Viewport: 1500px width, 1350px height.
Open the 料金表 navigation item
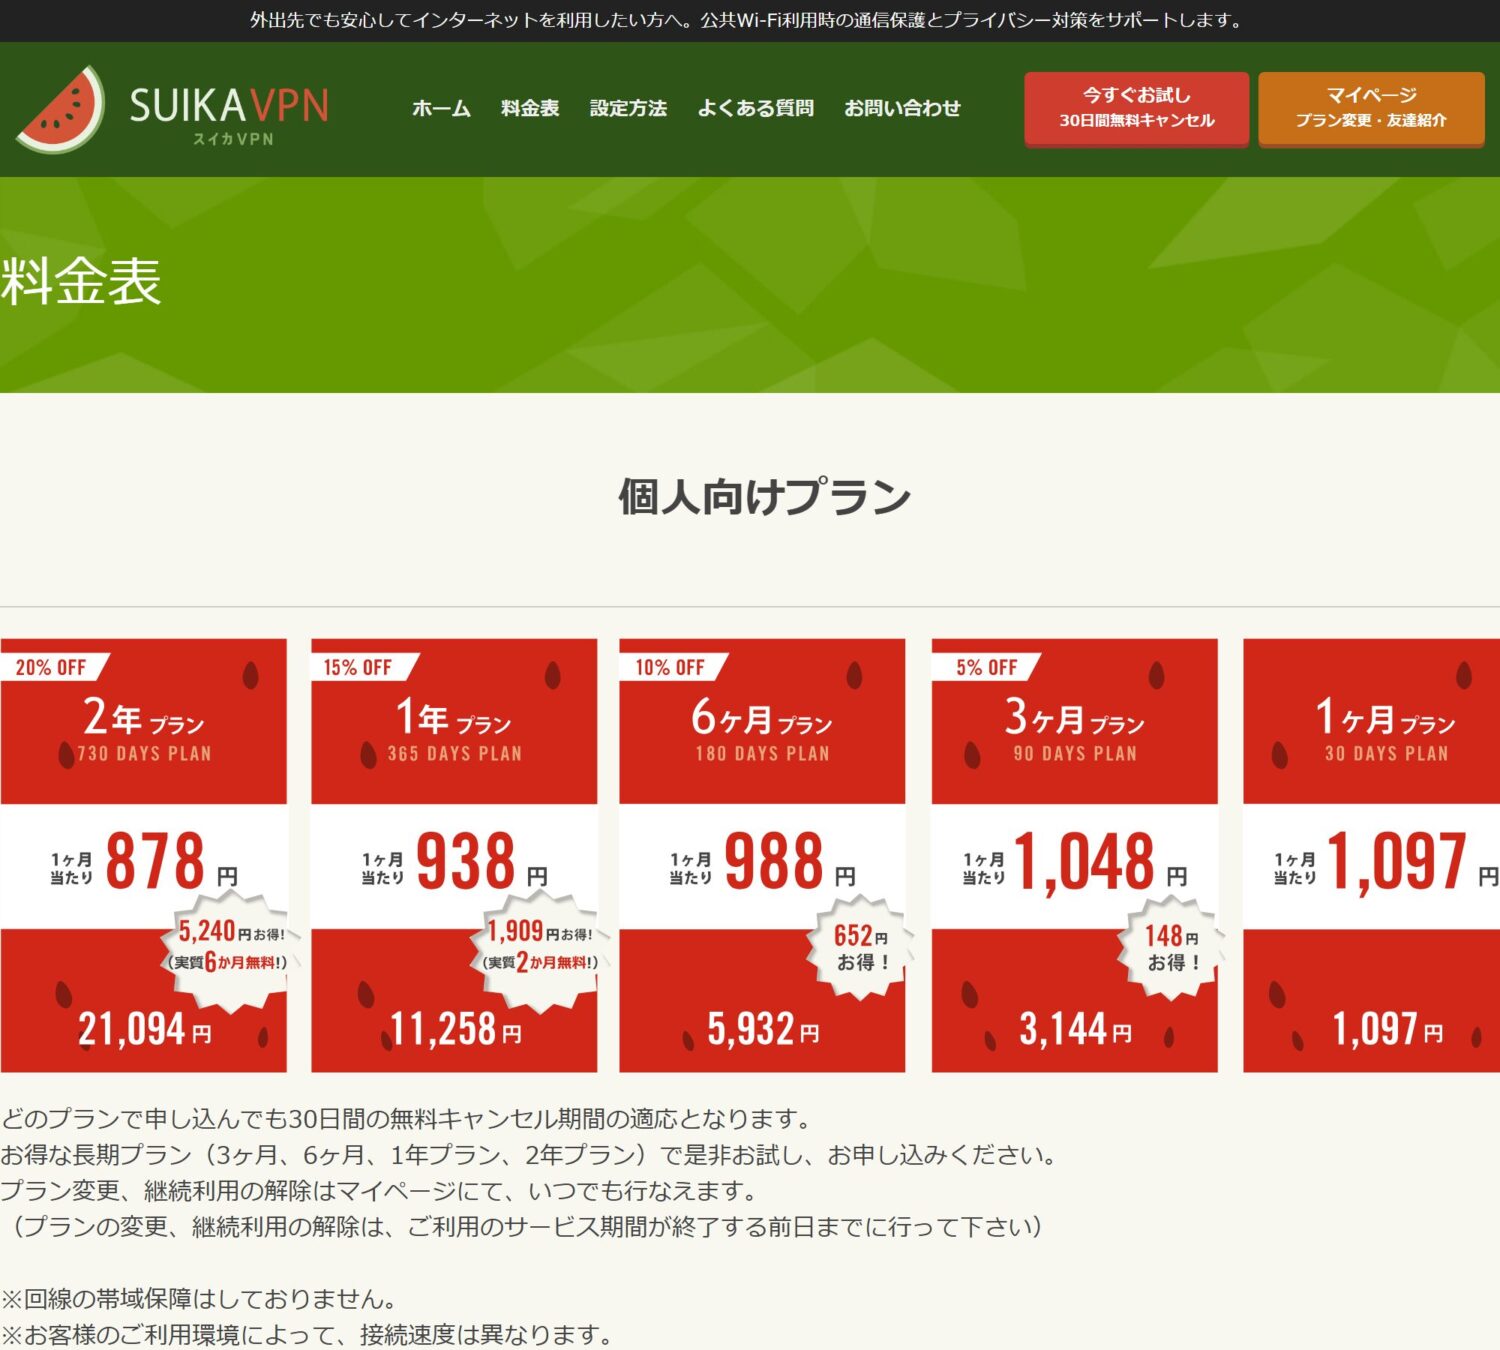(530, 108)
